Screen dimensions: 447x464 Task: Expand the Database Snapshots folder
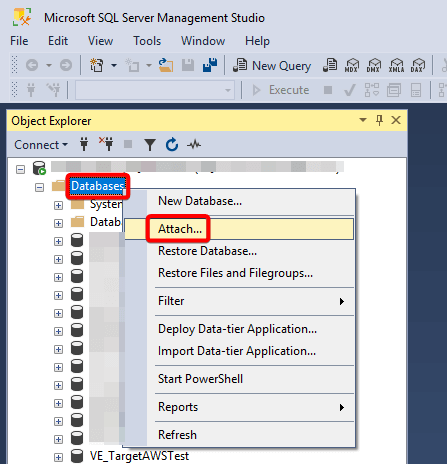pyautogui.click(x=58, y=223)
